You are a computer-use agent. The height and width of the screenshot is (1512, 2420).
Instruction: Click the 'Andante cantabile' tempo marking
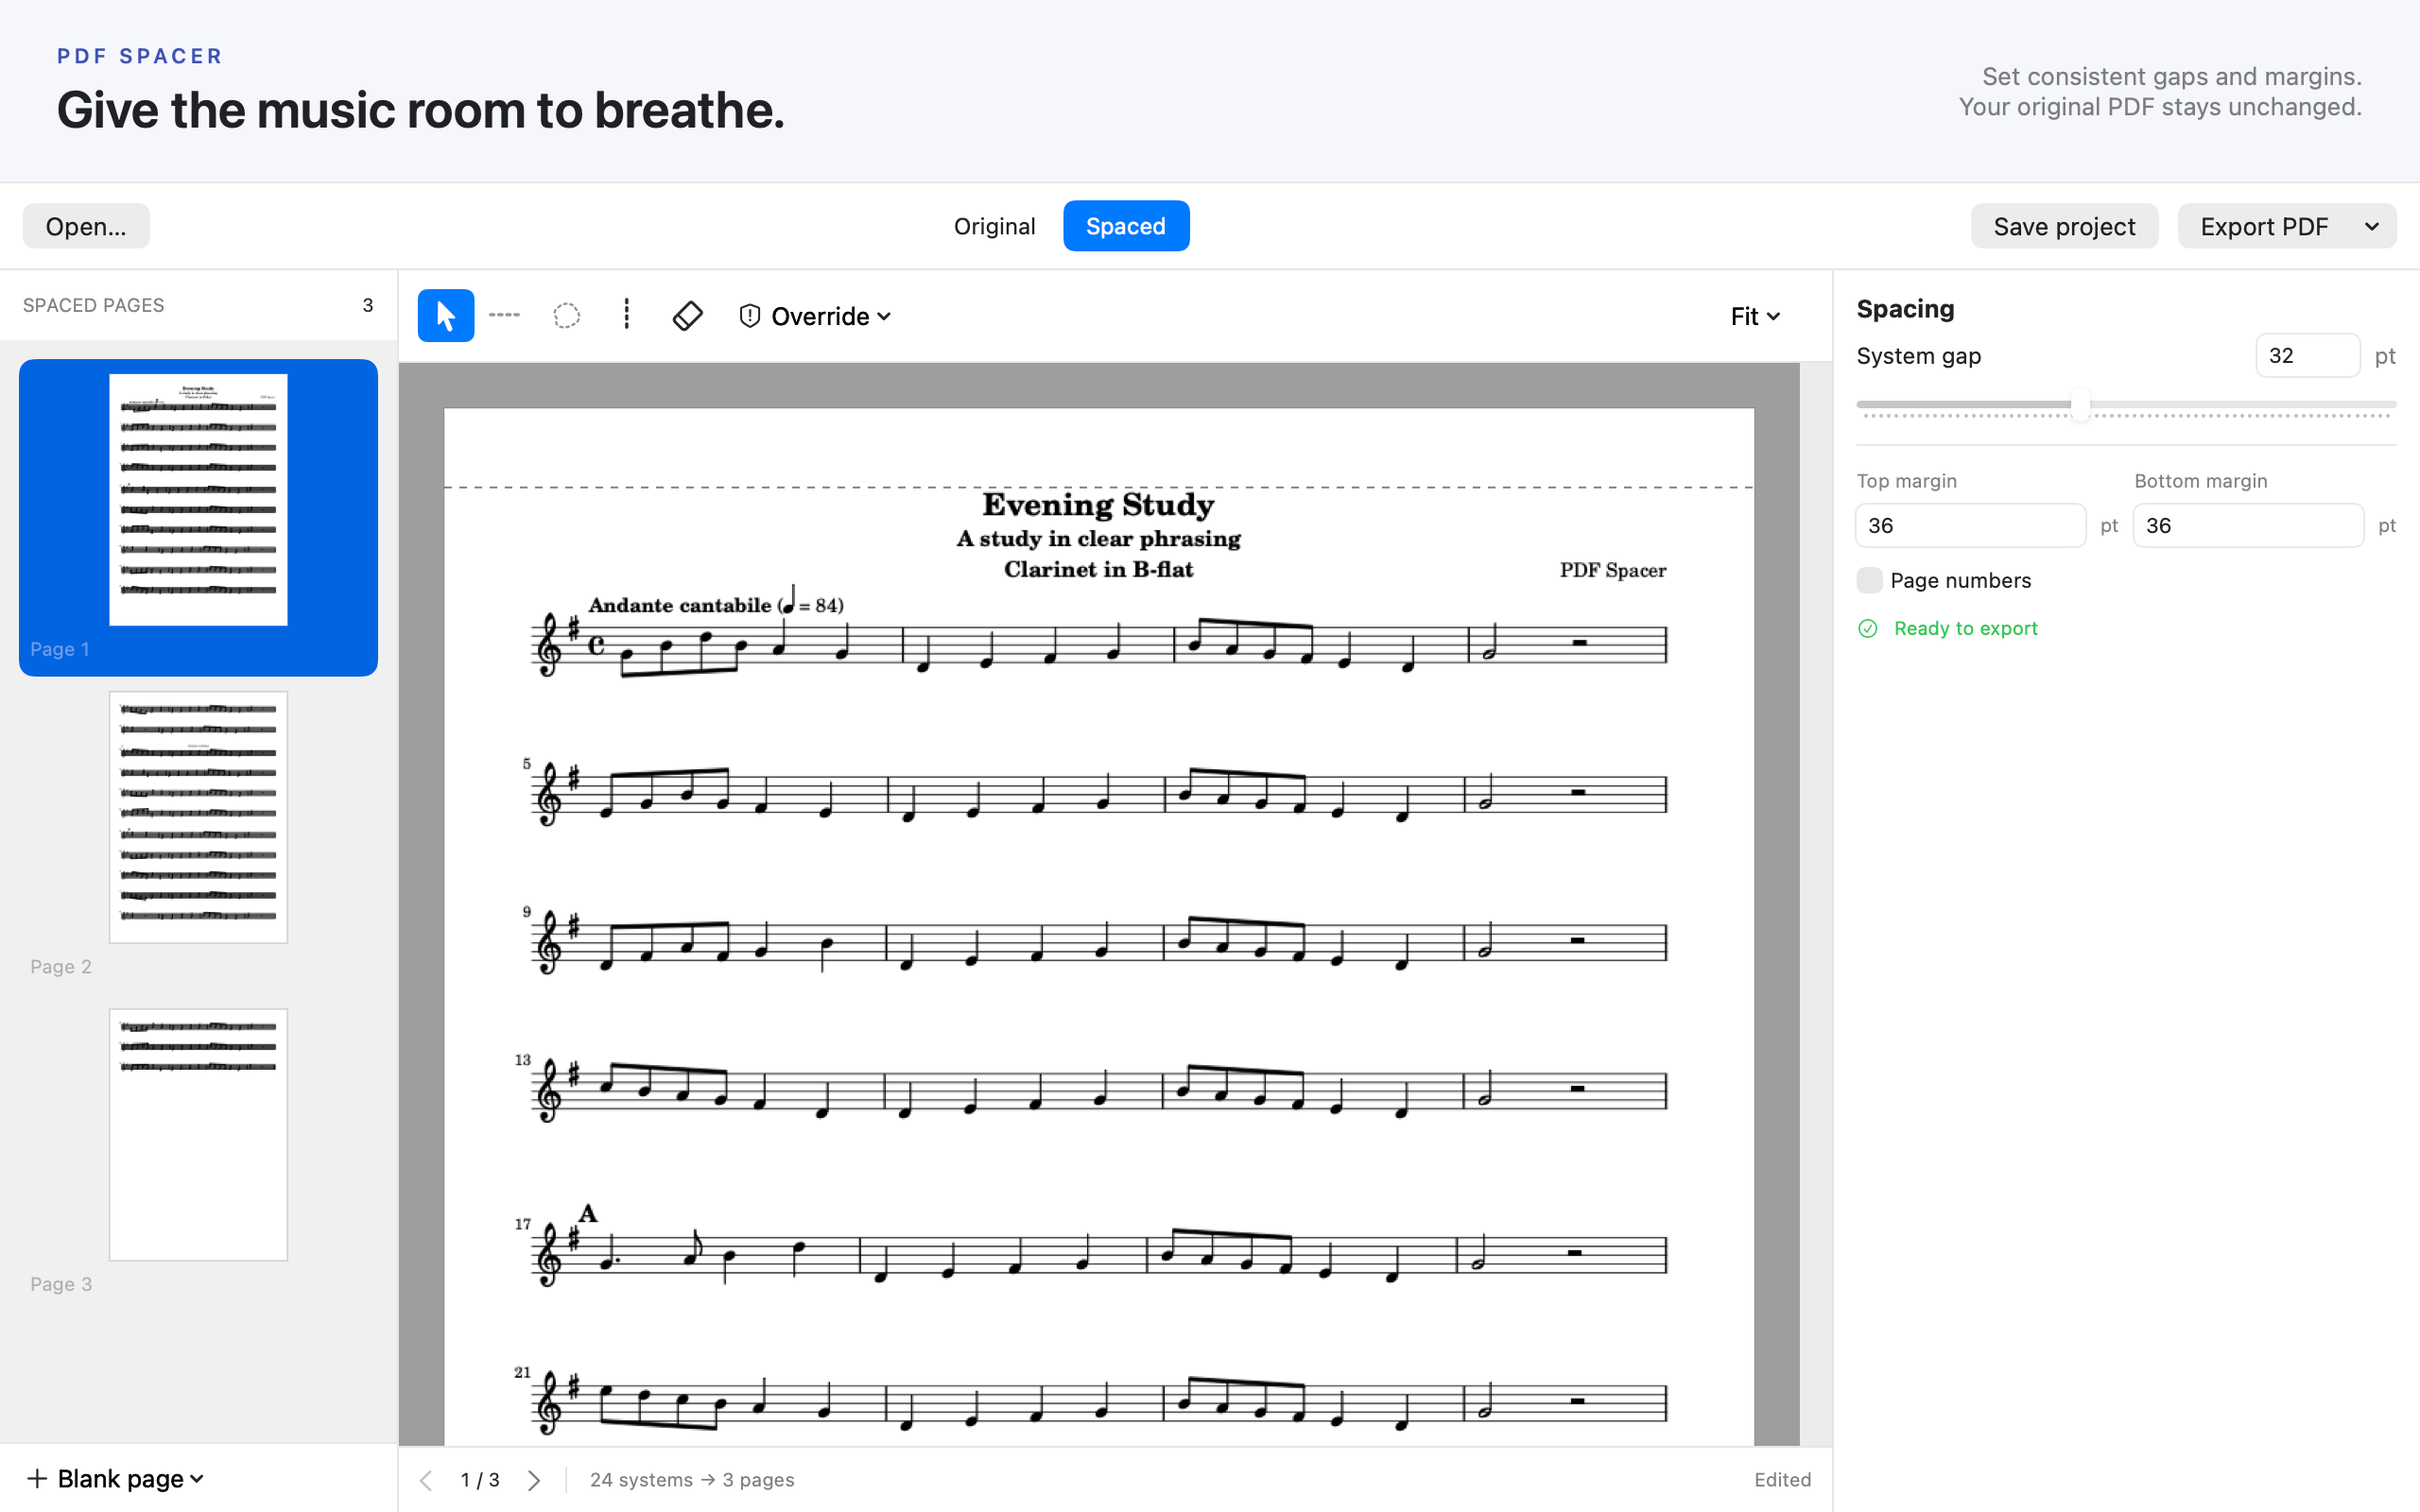point(679,605)
